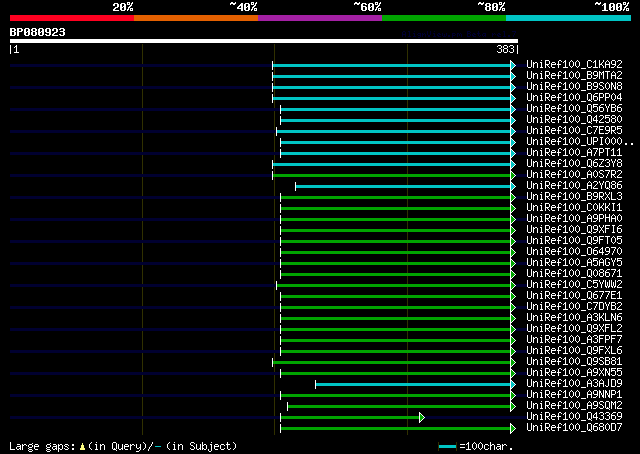Click the green ~80% legend segment
640x454 pixels.
click(x=444, y=18)
